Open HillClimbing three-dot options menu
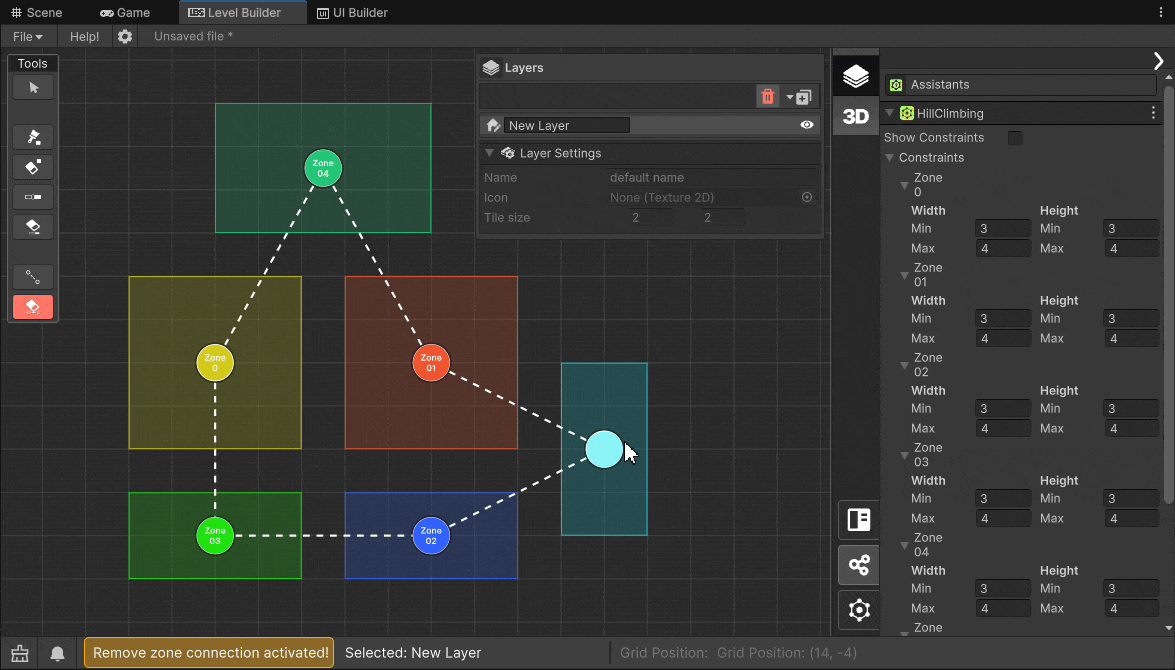The width and height of the screenshot is (1175, 670). [x=1153, y=113]
